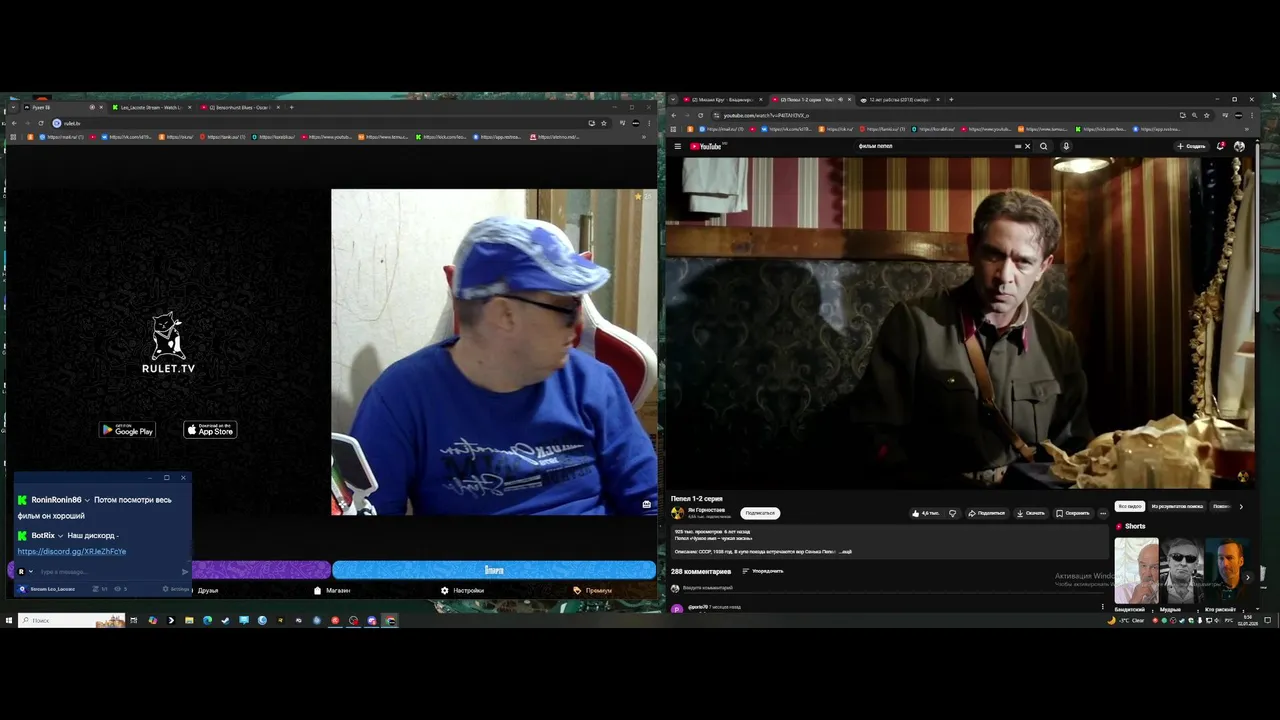Screen dimensions: 1280x720
Task: Open more actions for the video
Action: click(1103, 513)
